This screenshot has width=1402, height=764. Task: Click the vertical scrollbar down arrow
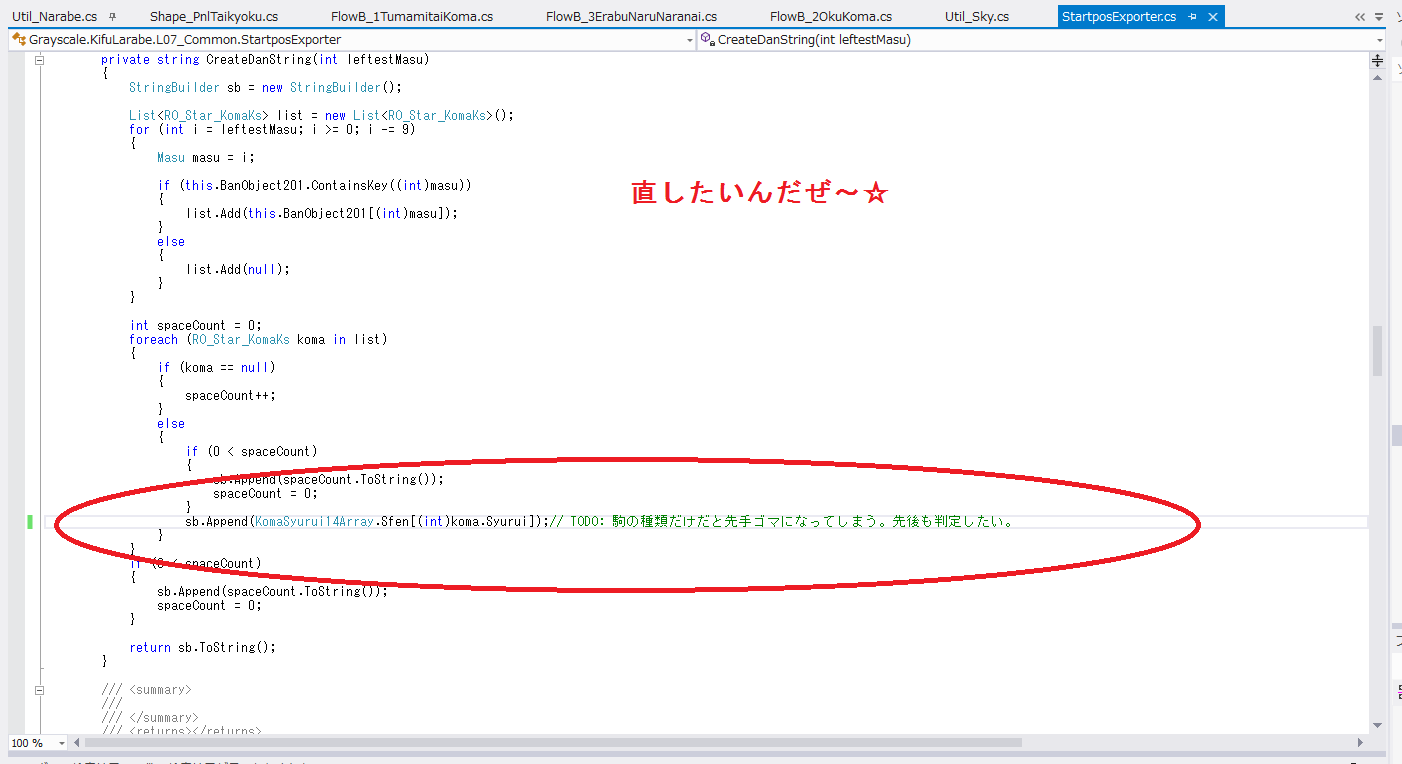1377,725
